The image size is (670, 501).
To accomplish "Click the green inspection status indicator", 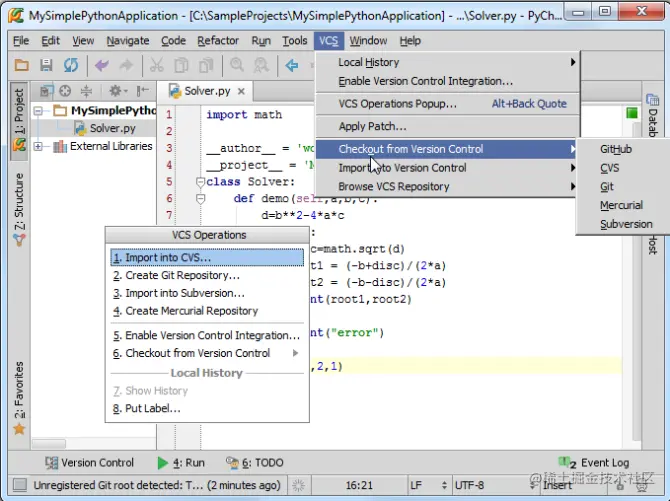I will click(632, 113).
